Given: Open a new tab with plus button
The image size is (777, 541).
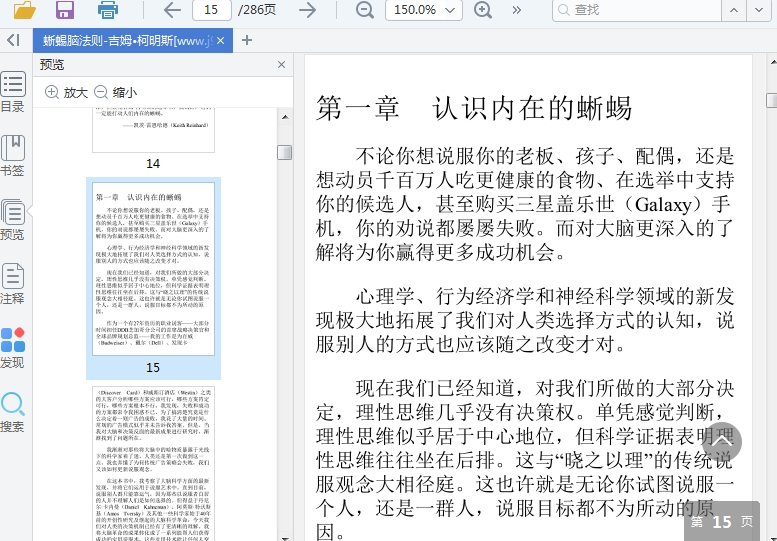Looking at the screenshot, I should pyautogui.click(x=247, y=41).
